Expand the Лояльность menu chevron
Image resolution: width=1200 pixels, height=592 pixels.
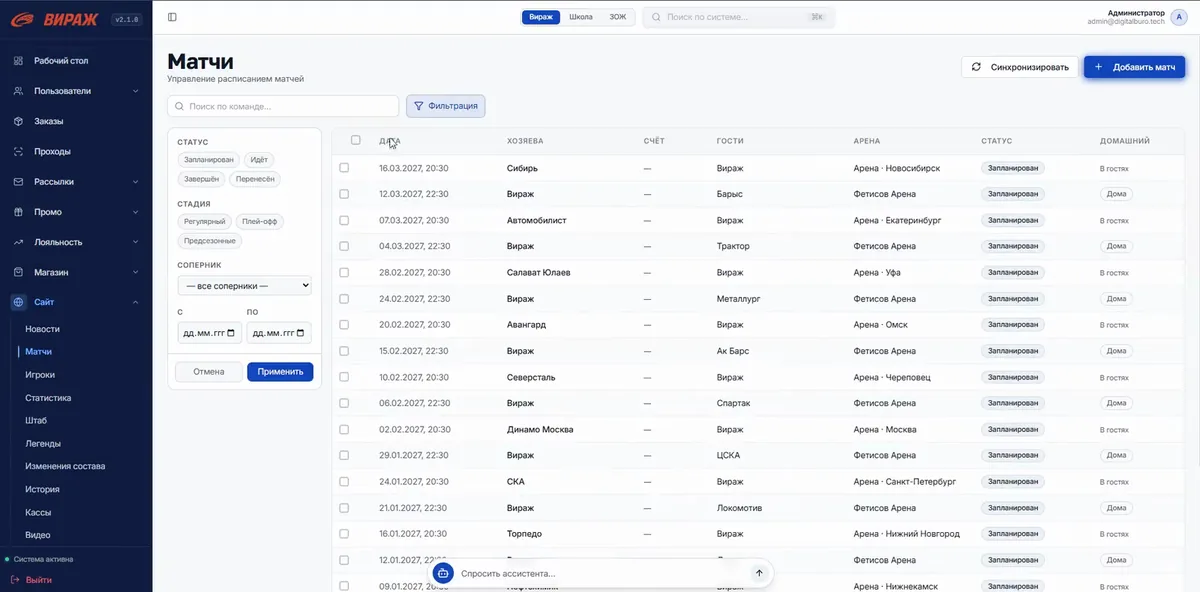[x=136, y=242]
